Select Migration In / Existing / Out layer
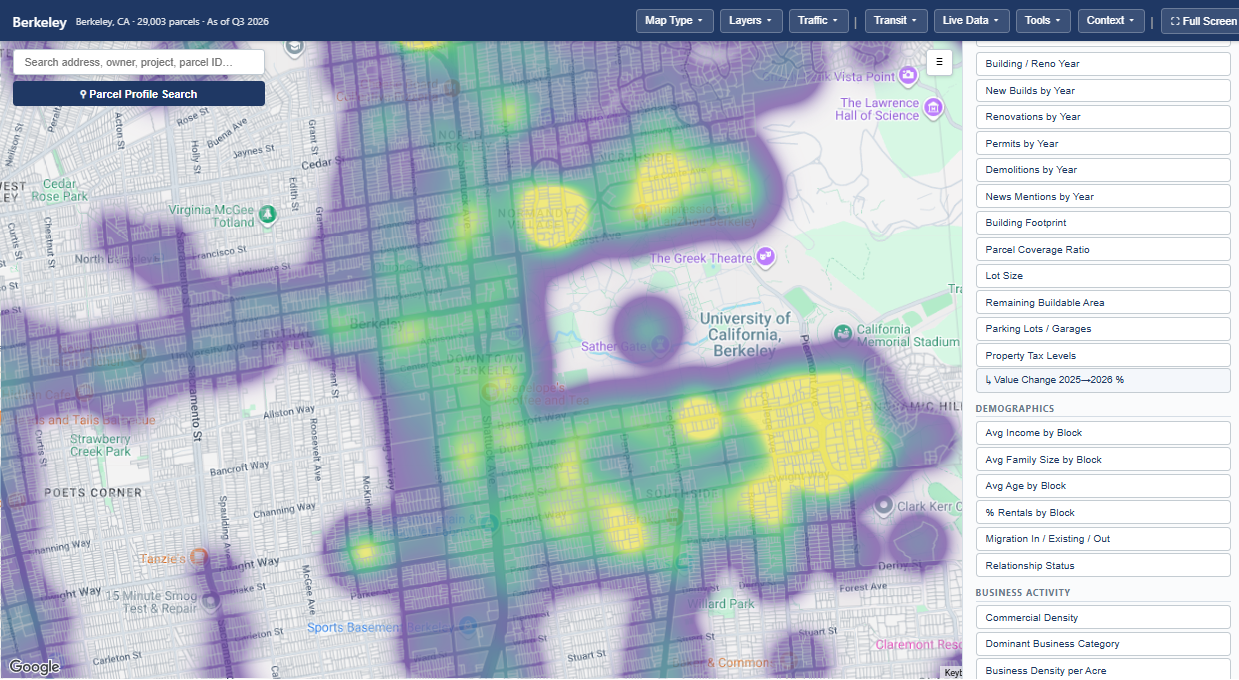This screenshot has width=1239, height=680. click(1103, 539)
